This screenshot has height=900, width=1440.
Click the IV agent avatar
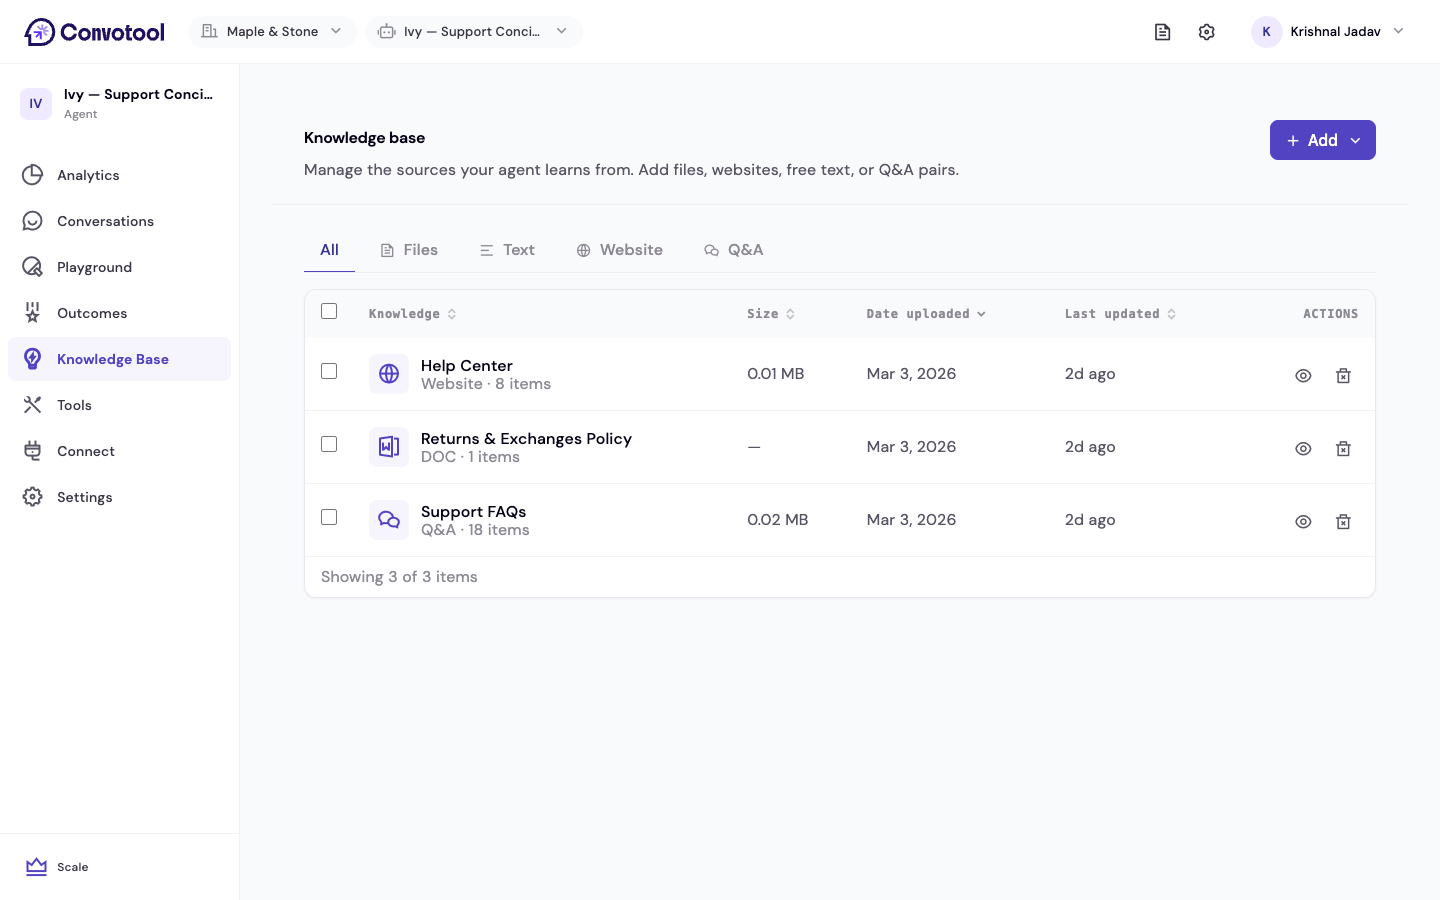coord(36,104)
